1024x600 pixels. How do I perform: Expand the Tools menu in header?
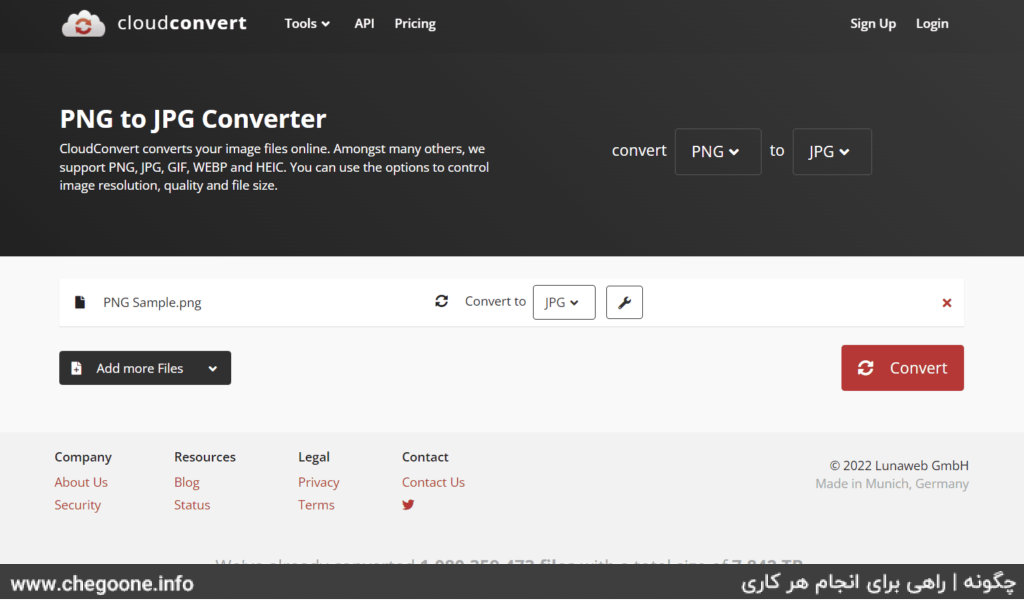click(307, 24)
